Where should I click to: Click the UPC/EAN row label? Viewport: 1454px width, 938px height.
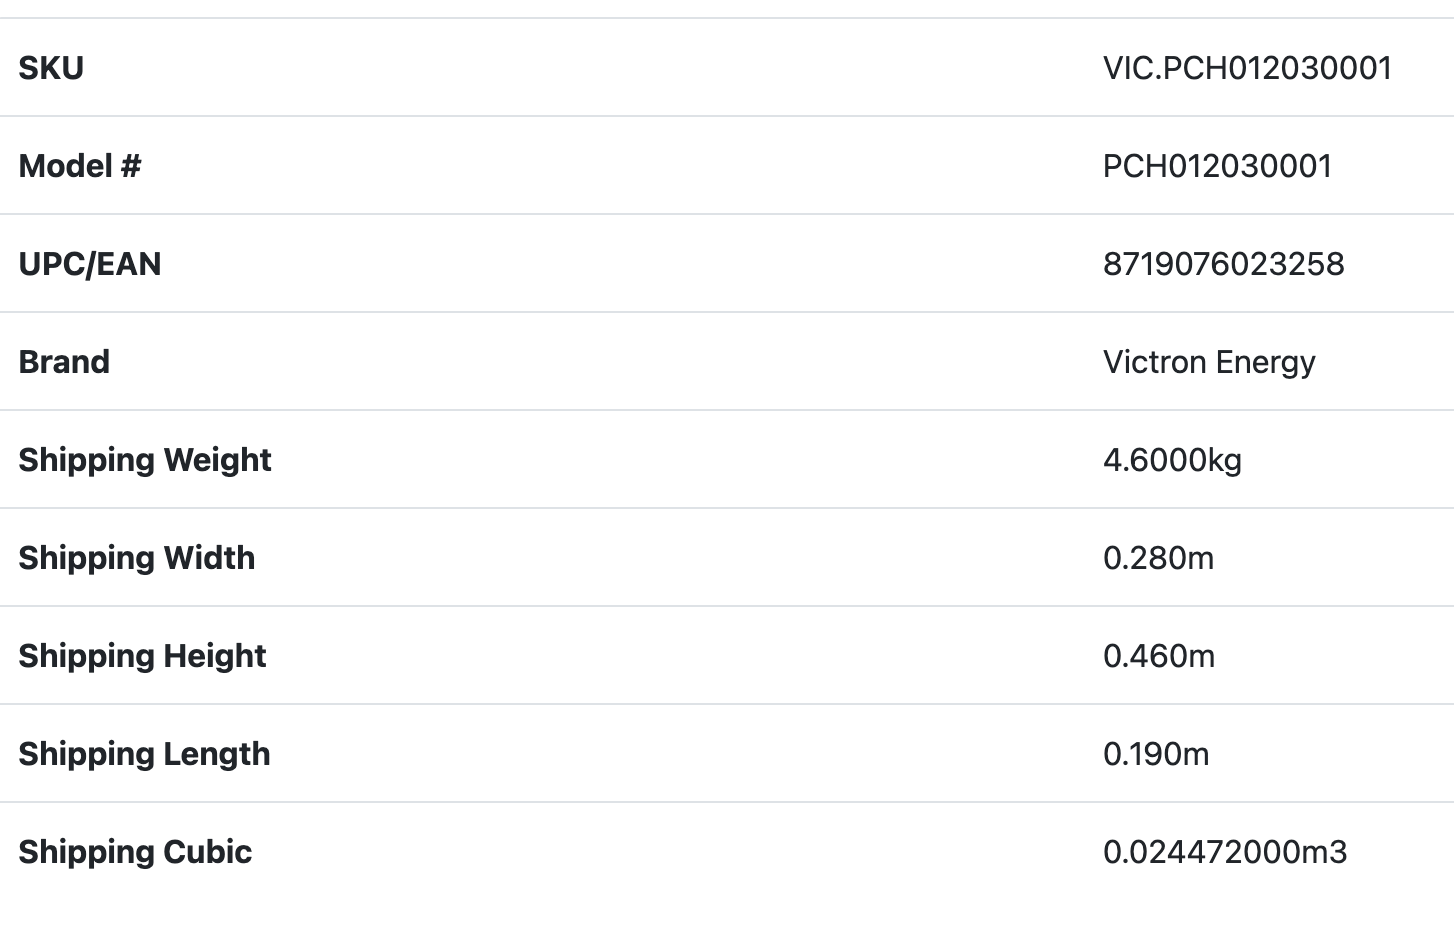90,264
